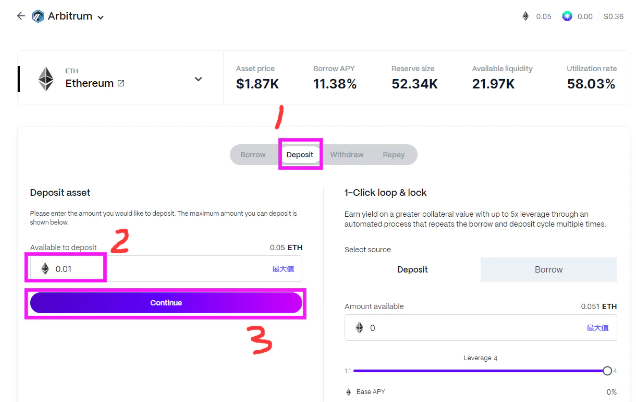Select Deposit as loop source
The image size is (636, 402).
pos(413,269)
